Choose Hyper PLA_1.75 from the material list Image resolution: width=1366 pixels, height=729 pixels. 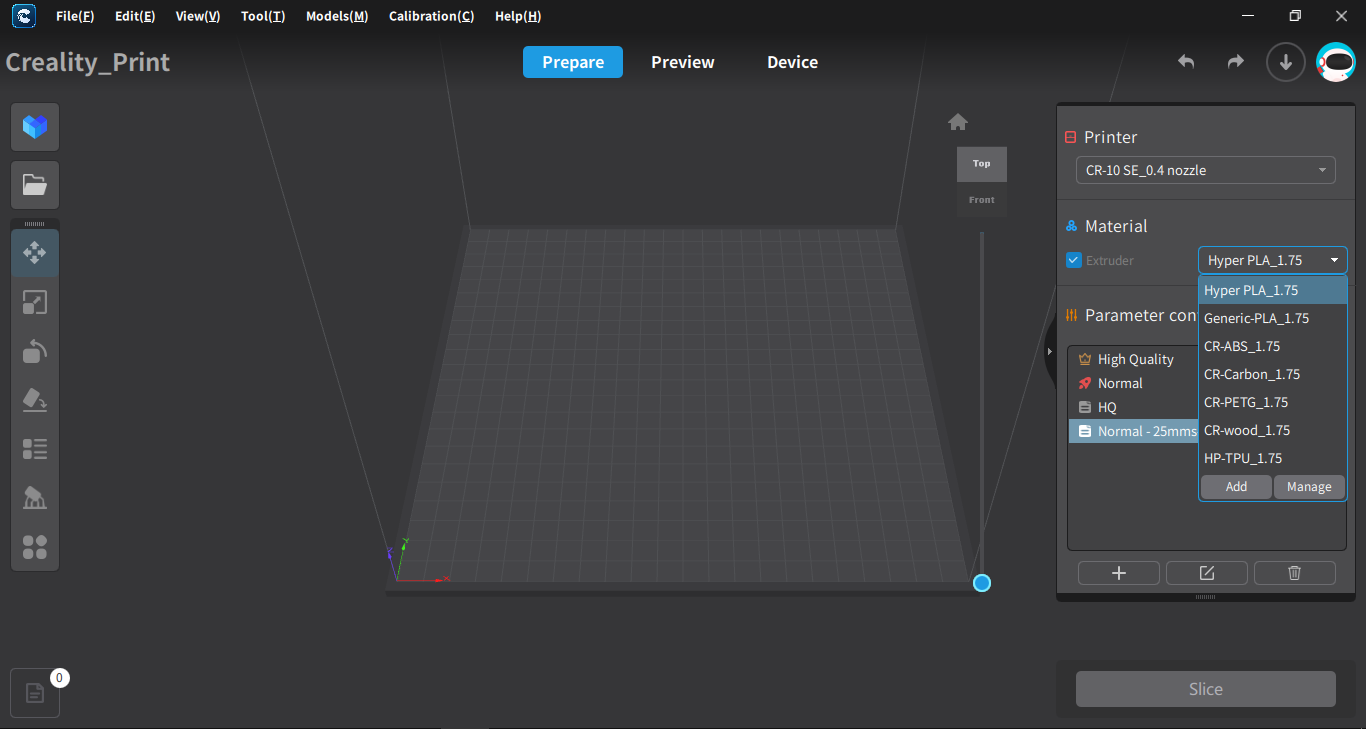(x=1273, y=290)
